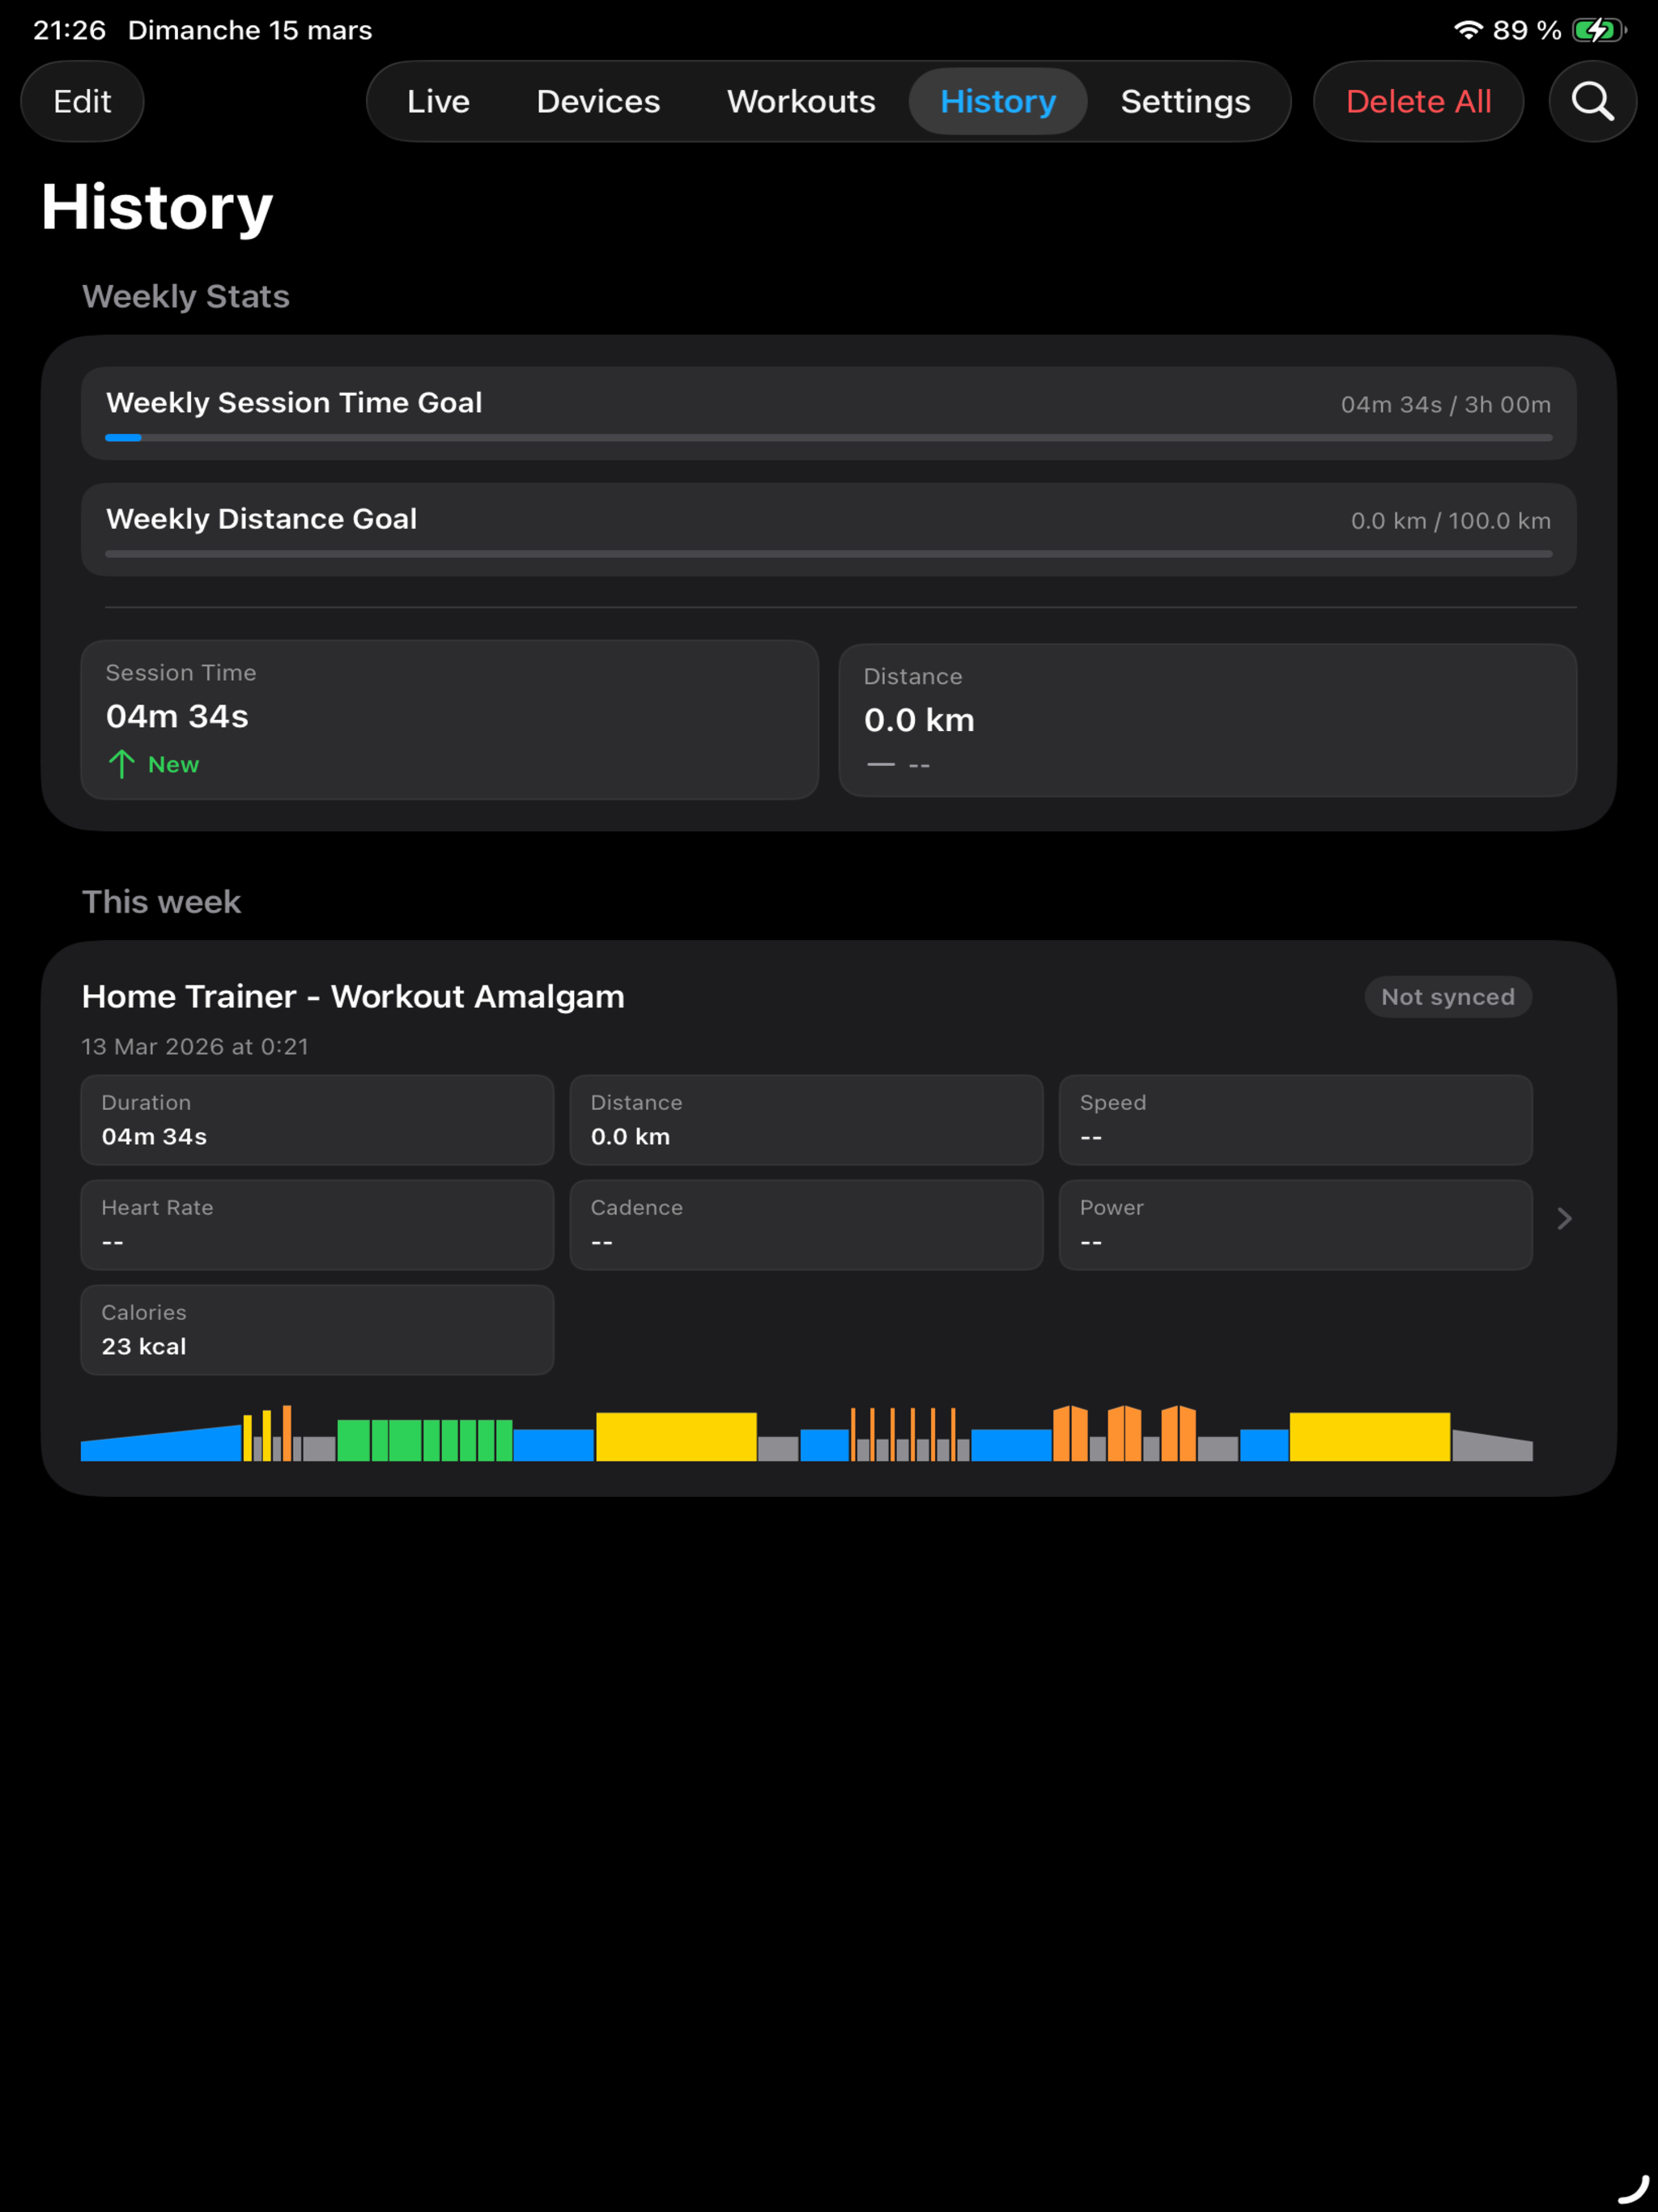Switch to the Live tab
Image resolution: width=1658 pixels, height=2212 pixels.
coord(438,101)
